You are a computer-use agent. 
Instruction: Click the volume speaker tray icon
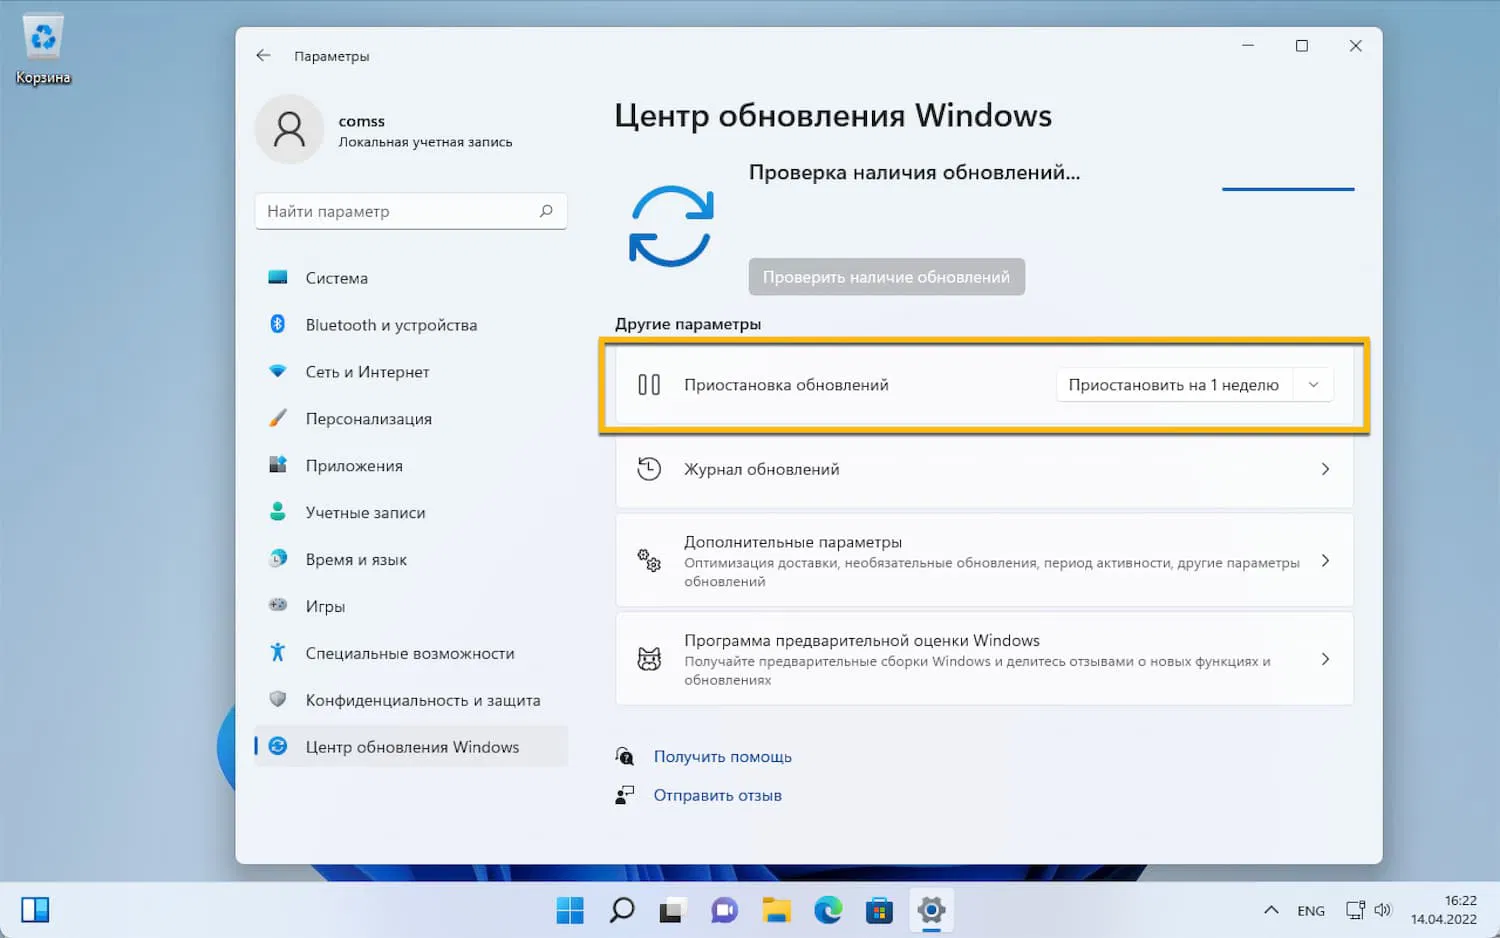click(1383, 910)
